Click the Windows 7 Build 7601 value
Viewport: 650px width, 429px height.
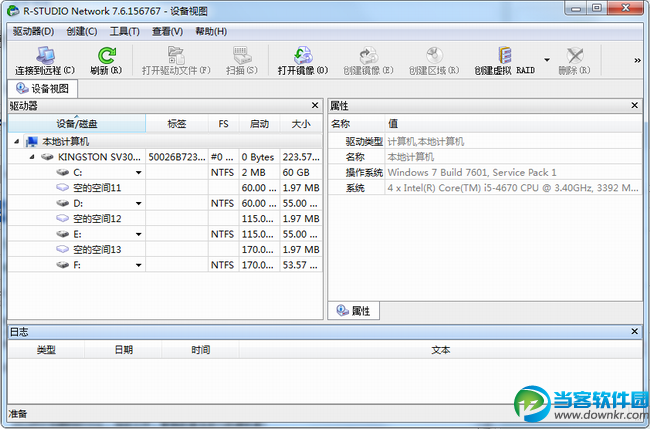tap(472, 172)
